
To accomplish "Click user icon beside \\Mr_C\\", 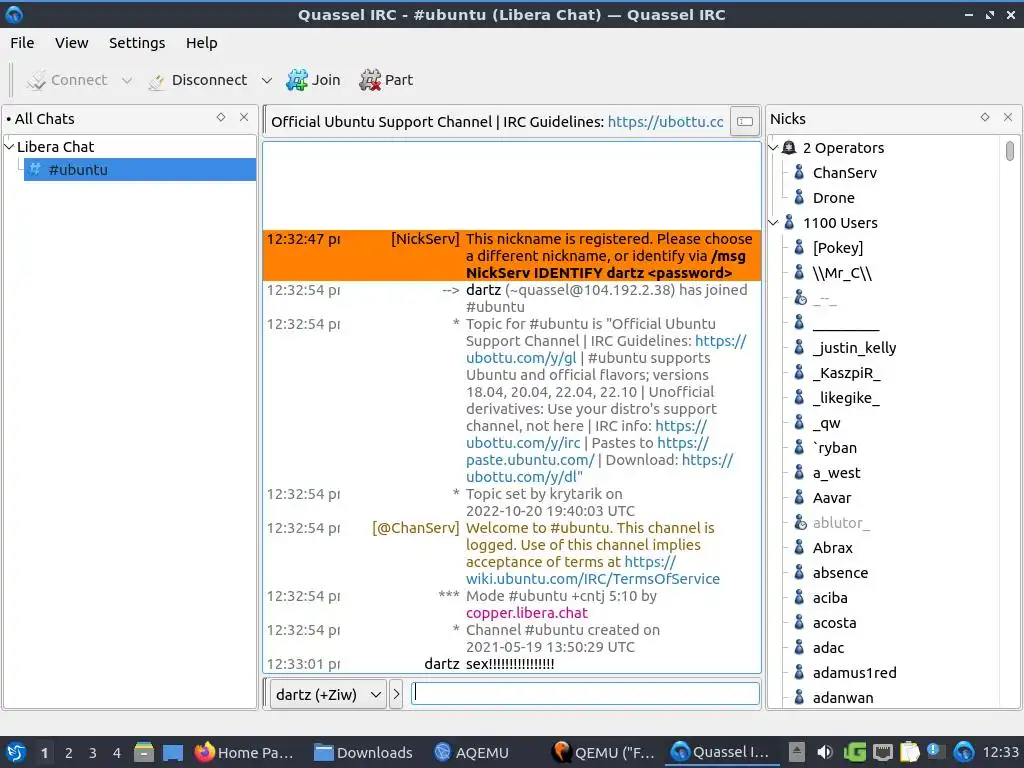I will tap(799, 273).
